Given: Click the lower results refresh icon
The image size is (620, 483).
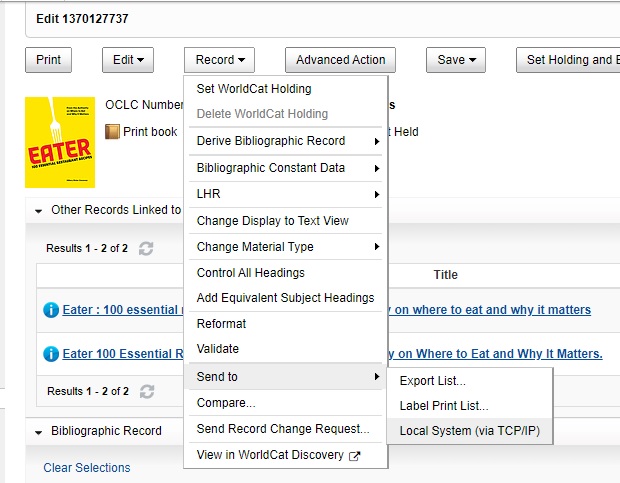Looking at the screenshot, I should tap(147, 391).
